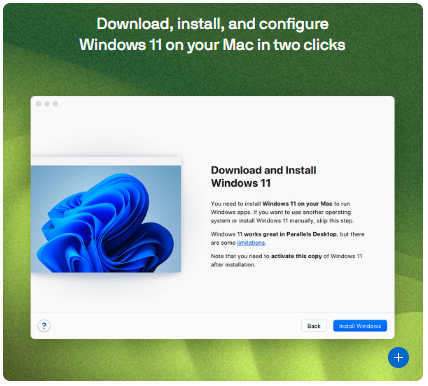Click the 'Download and Install Windows 11' heading
The image size is (428, 386).
[263, 177]
